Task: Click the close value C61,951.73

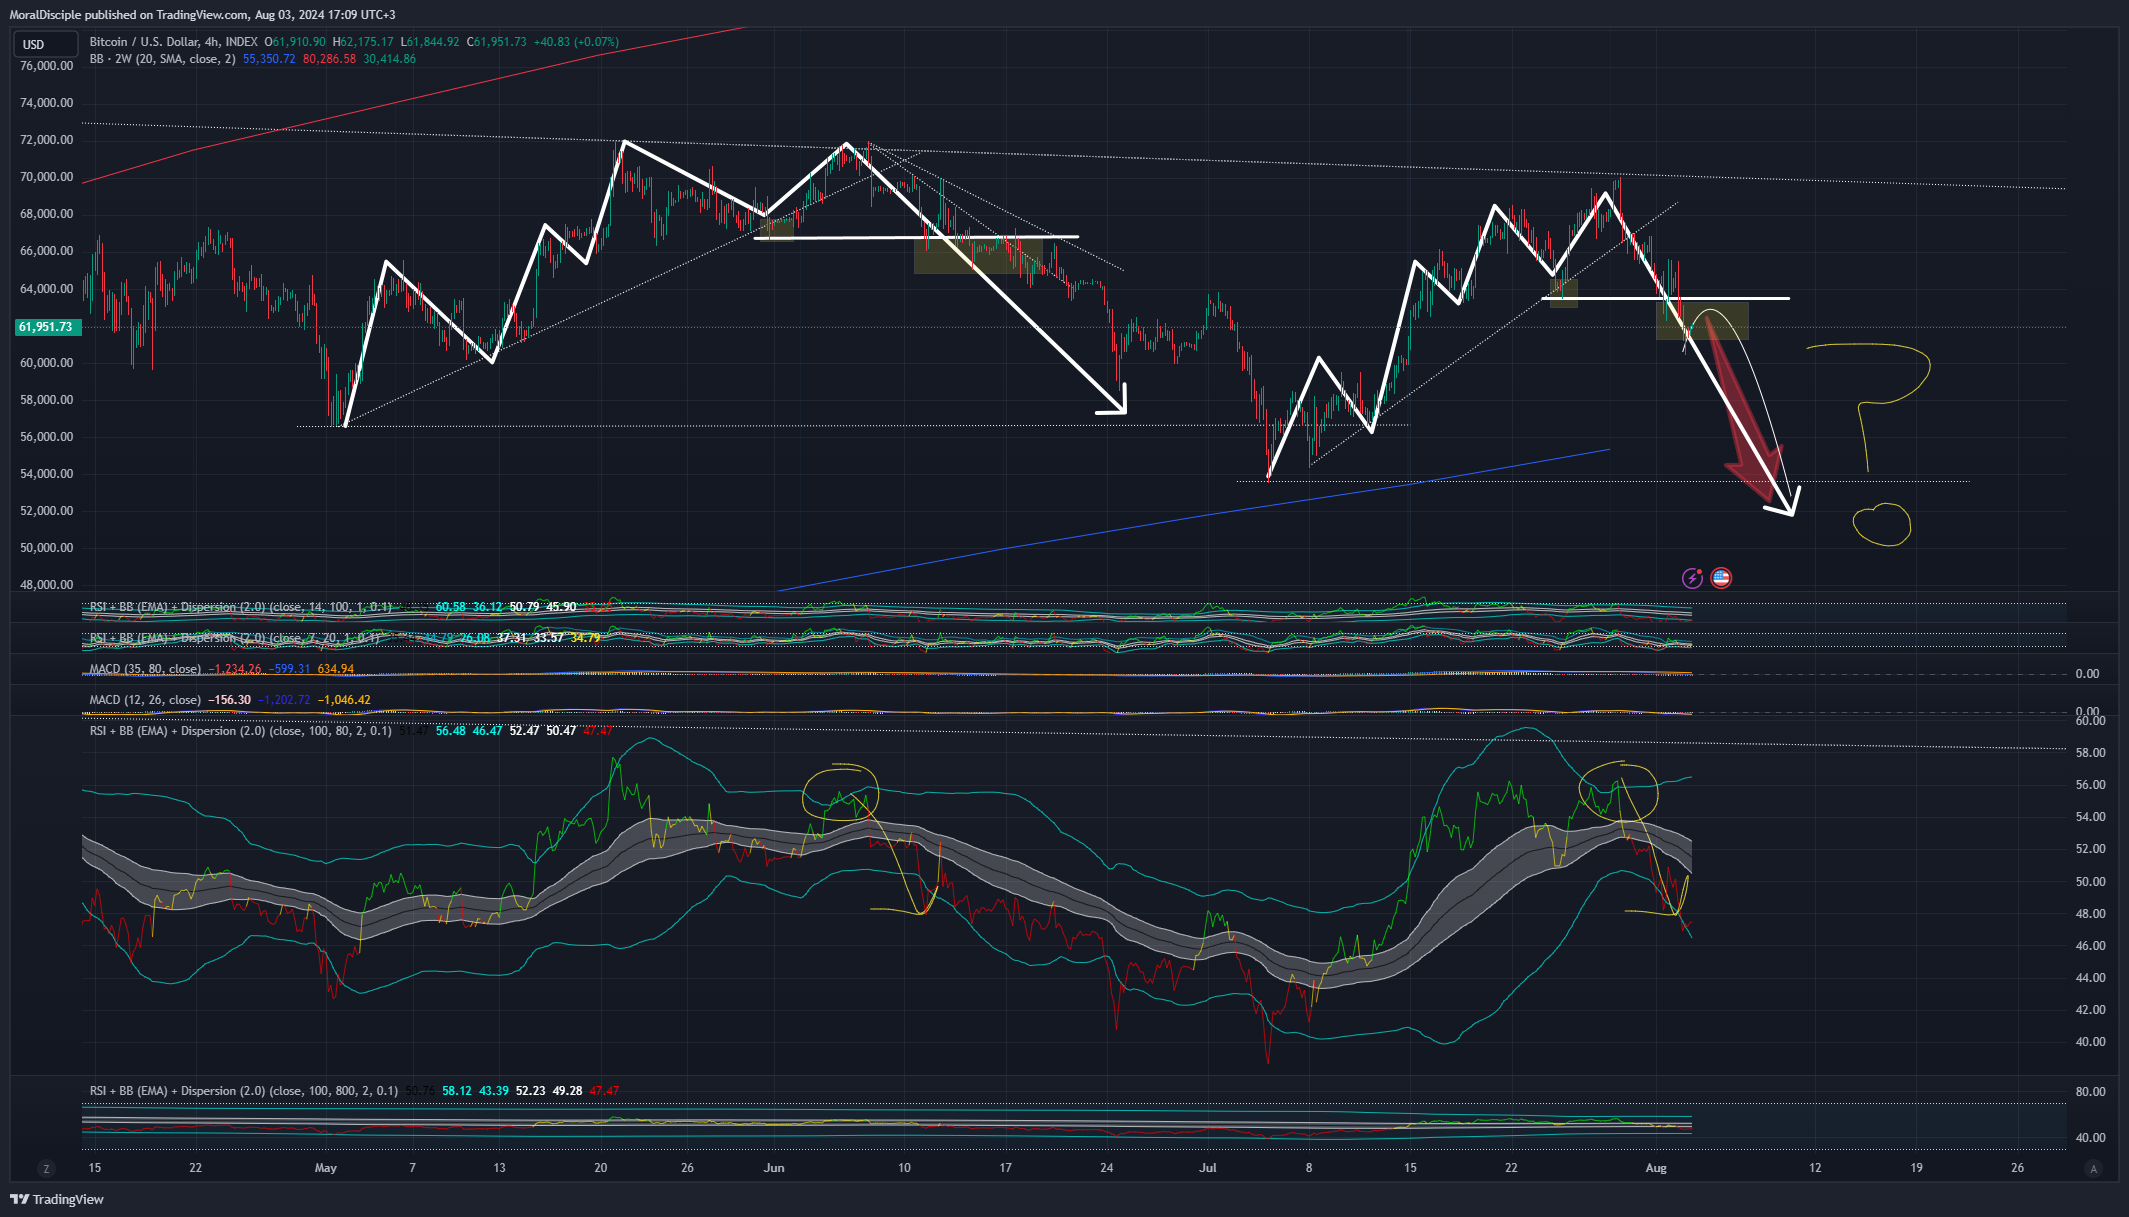Action: coord(497,42)
